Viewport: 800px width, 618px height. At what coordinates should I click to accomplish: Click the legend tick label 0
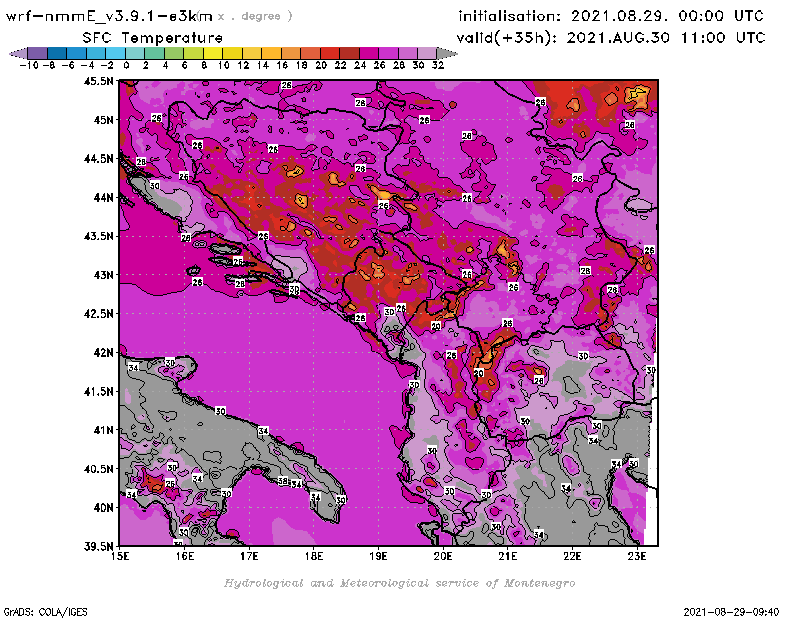[126, 65]
